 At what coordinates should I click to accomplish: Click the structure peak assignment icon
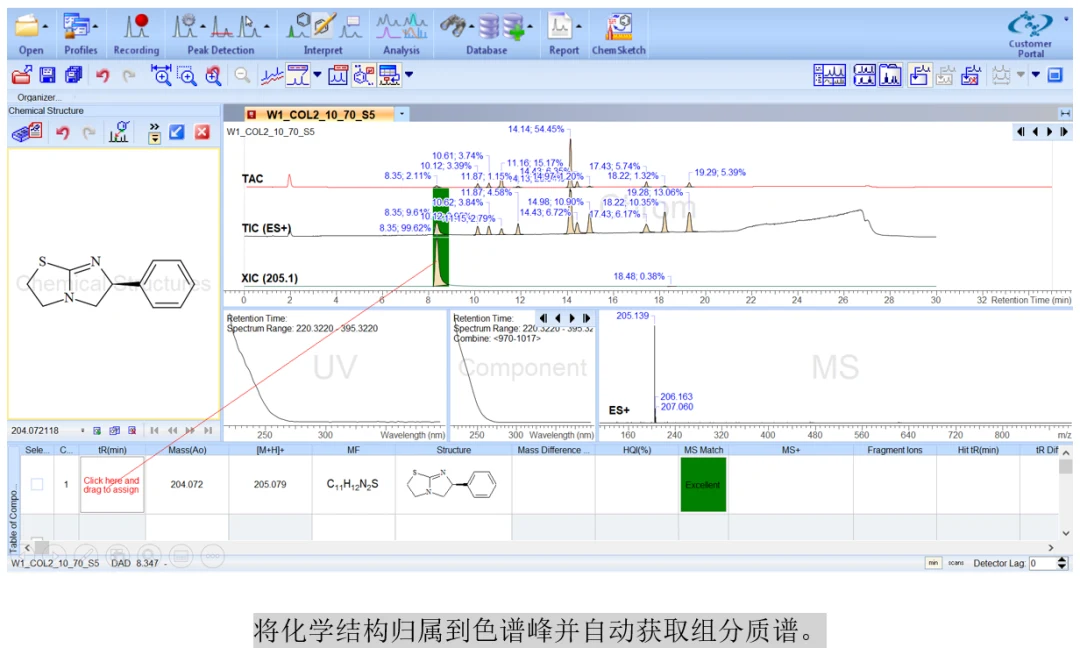119,132
